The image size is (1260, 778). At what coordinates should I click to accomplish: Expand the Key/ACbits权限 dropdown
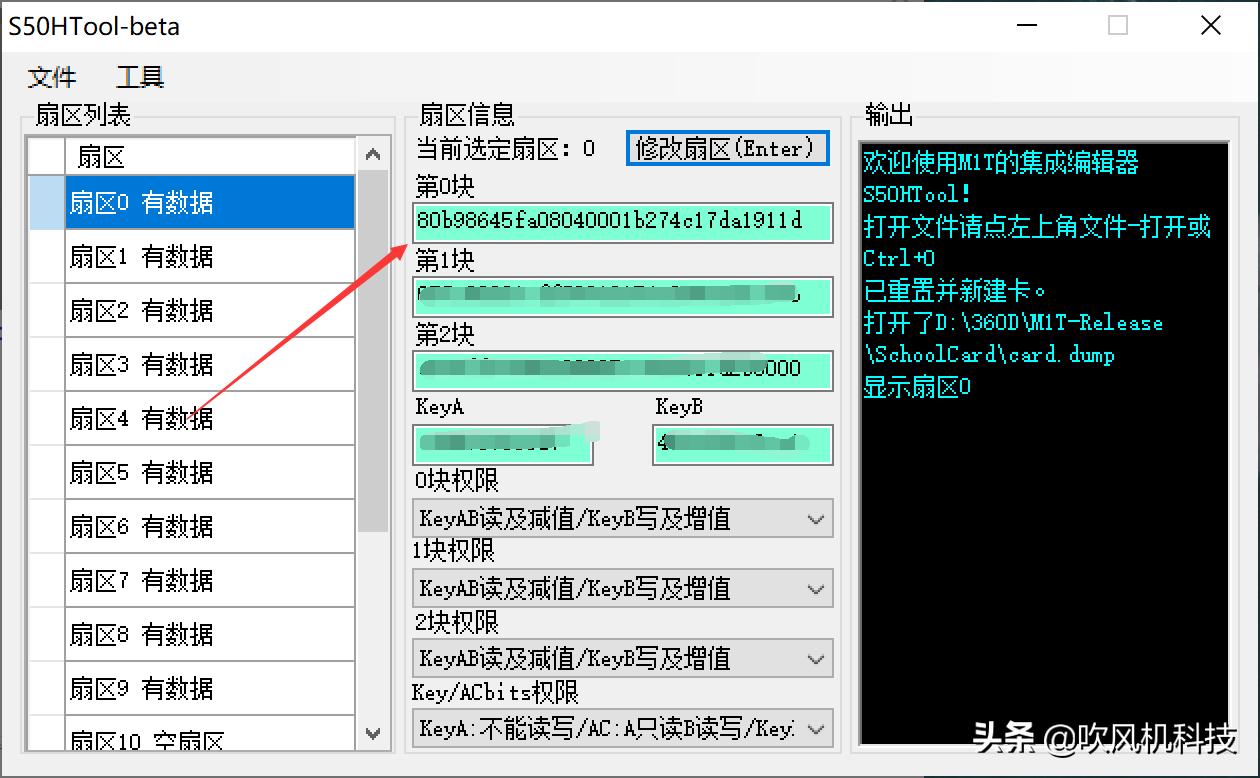(622, 728)
